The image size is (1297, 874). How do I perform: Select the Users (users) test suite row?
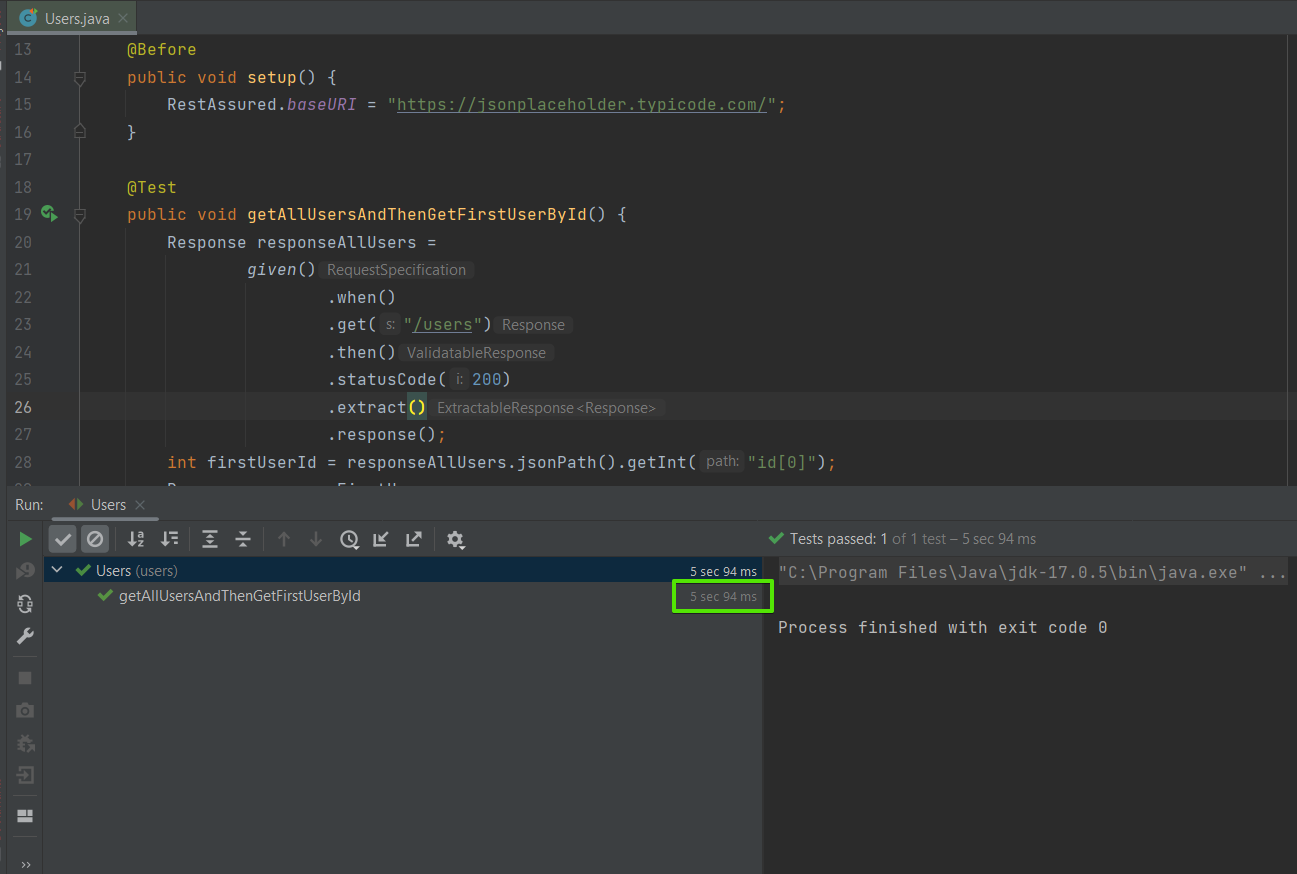[403, 570]
